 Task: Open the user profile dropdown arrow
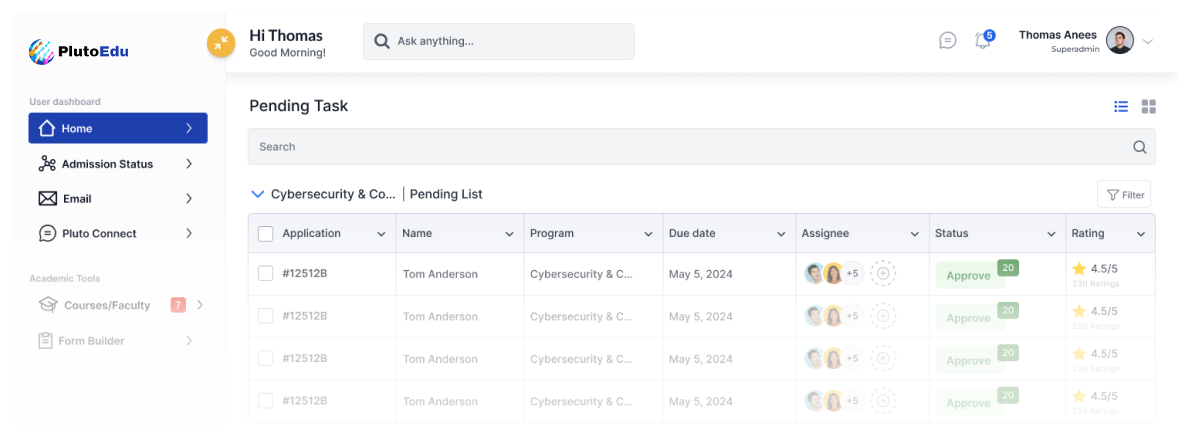pos(1148,42)
